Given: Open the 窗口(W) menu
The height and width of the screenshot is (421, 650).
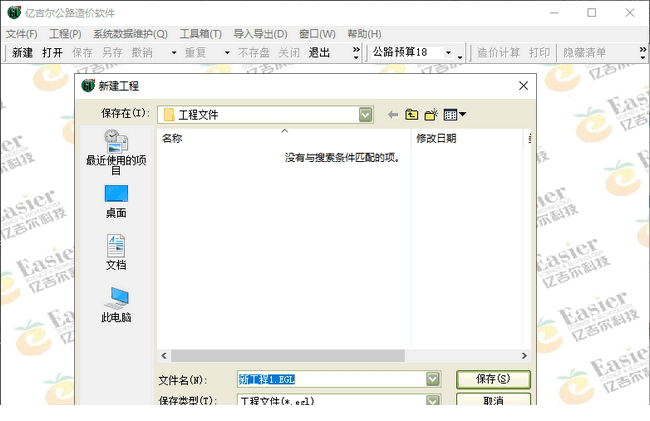Looking at the screenshot, I should pyautogui.click(x=317, y=34).
